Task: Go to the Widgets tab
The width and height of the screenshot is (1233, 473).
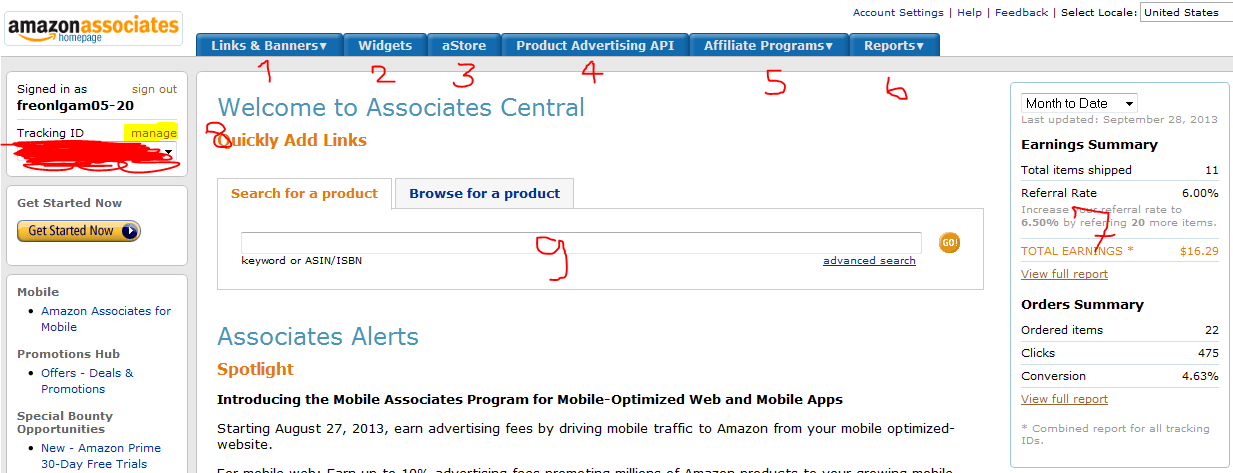Action: pos(385,45)
